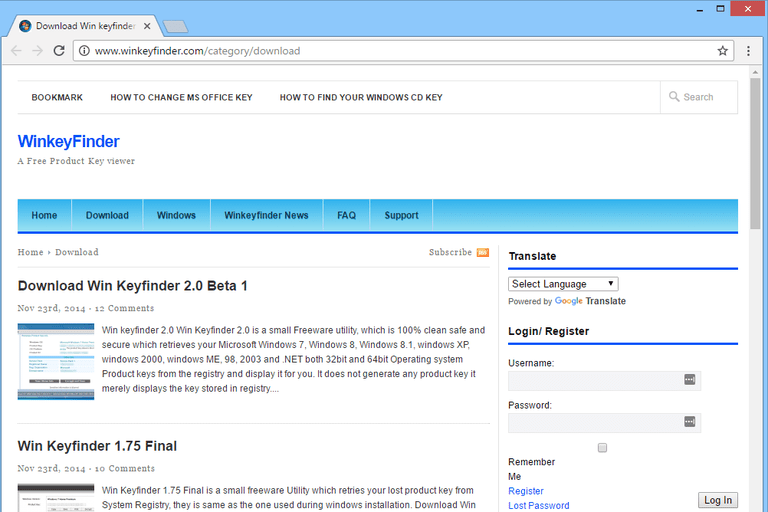Click the browser back arrow
Screen dimensions: 768x512
[16, 51]
